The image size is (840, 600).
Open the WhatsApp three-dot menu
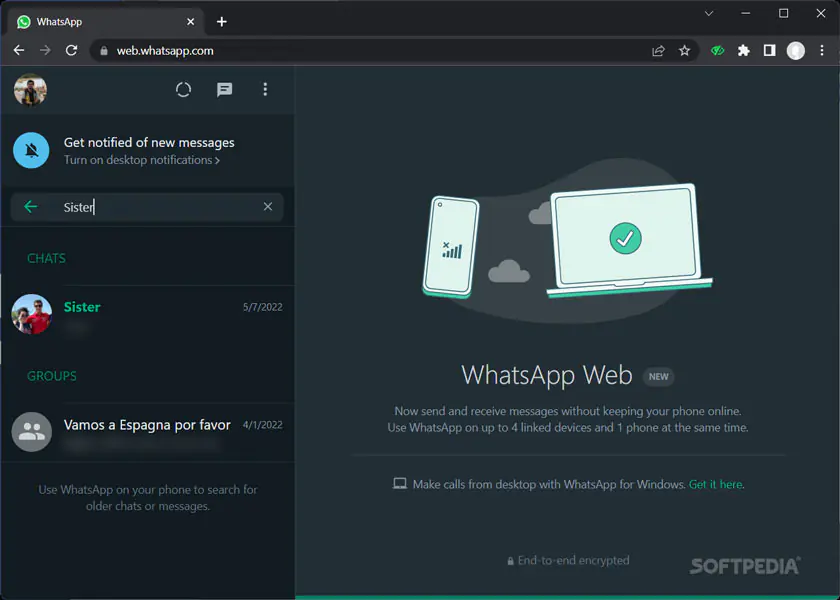[265, 89]
